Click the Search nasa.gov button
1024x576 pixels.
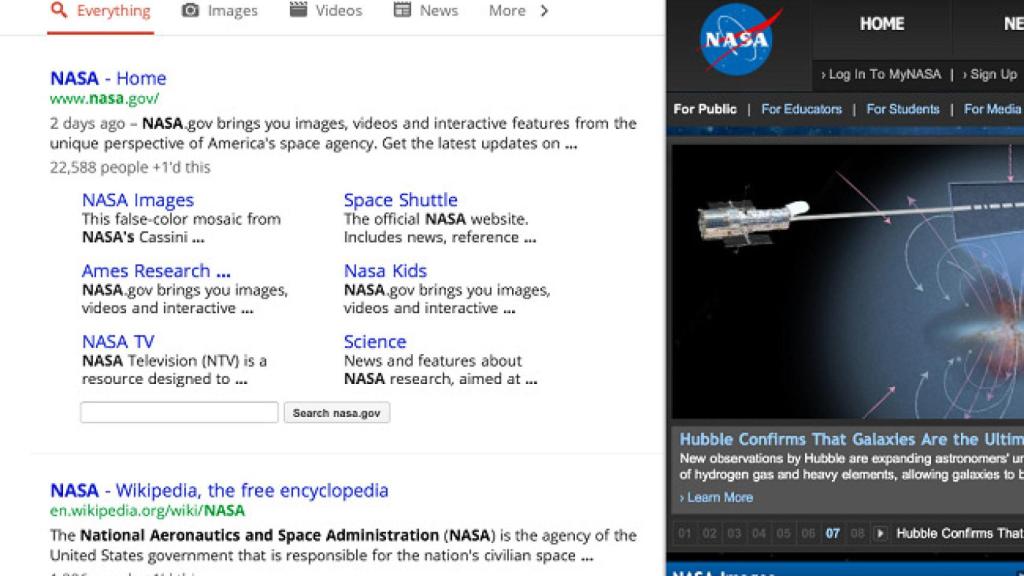(x=336, y=413)
